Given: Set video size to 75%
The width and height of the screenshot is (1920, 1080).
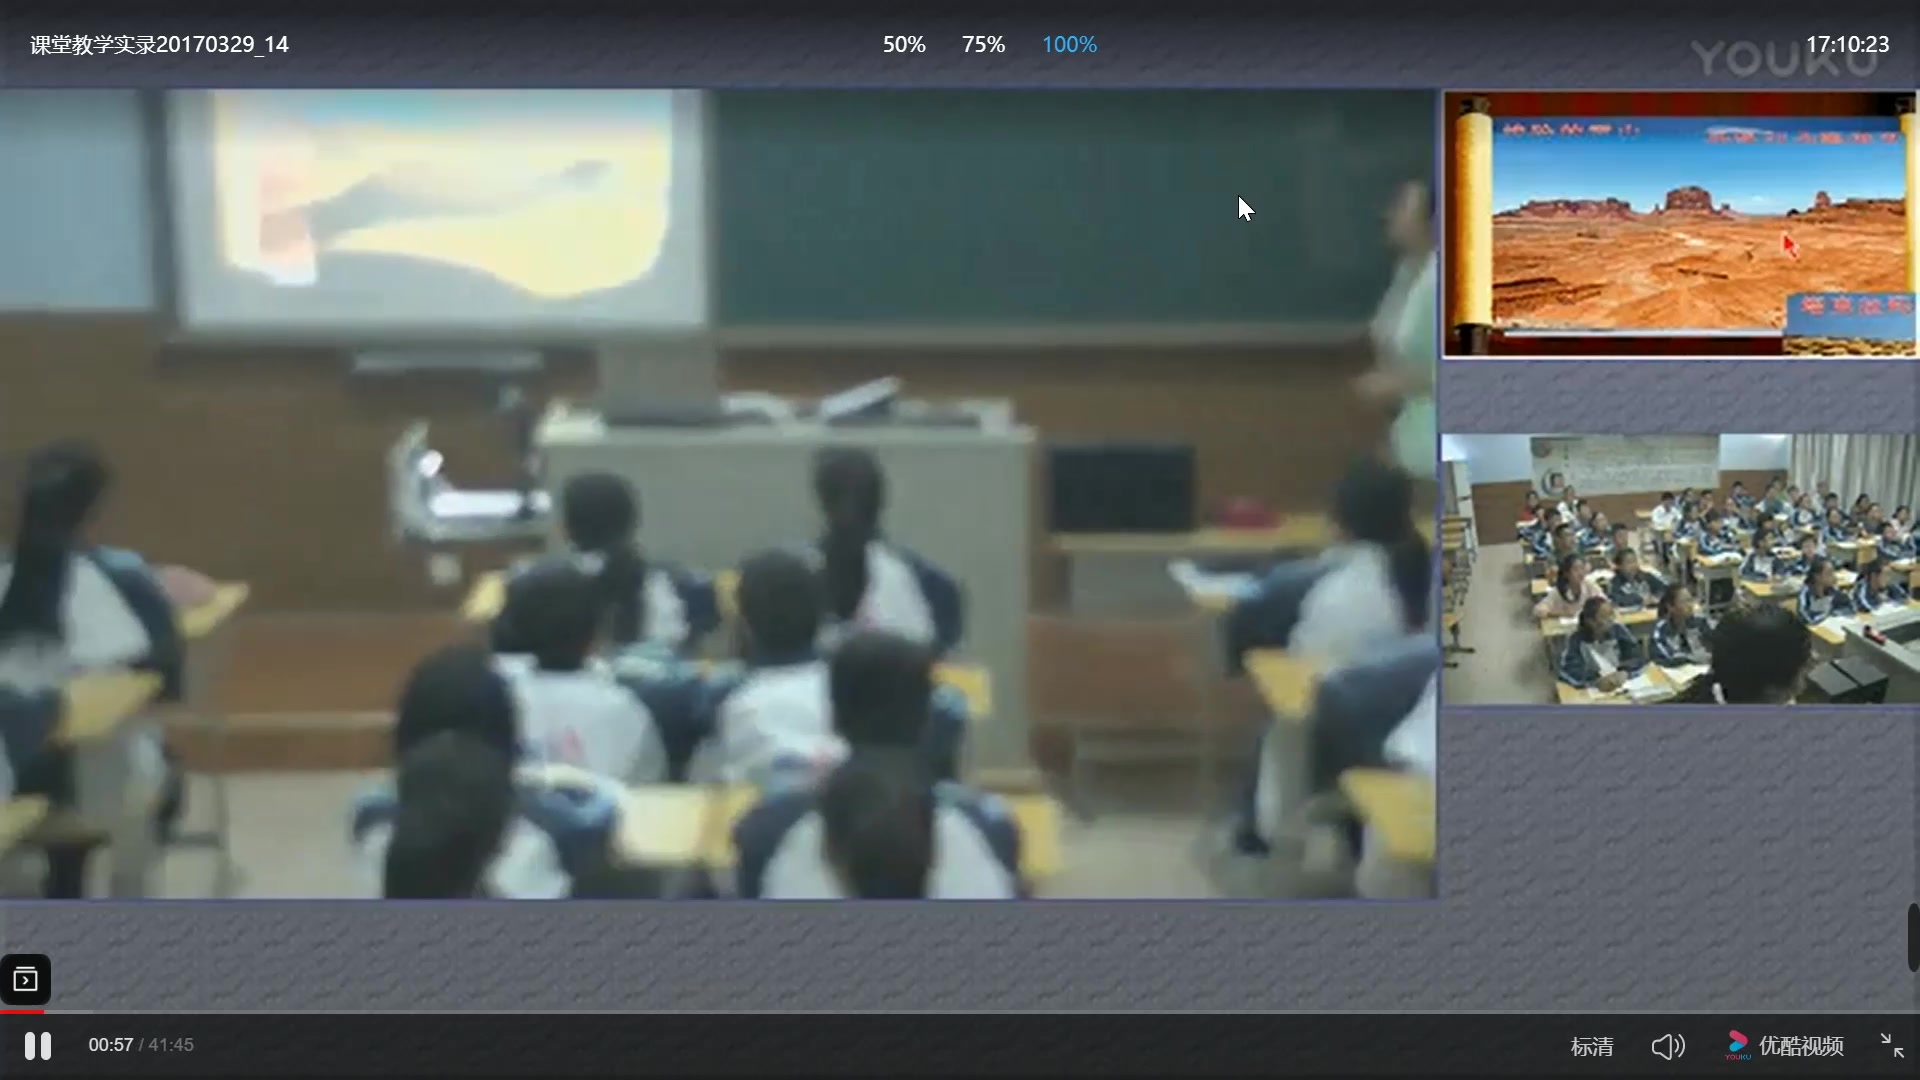Looking at the screenshot, I should click(x=983, y=45).
